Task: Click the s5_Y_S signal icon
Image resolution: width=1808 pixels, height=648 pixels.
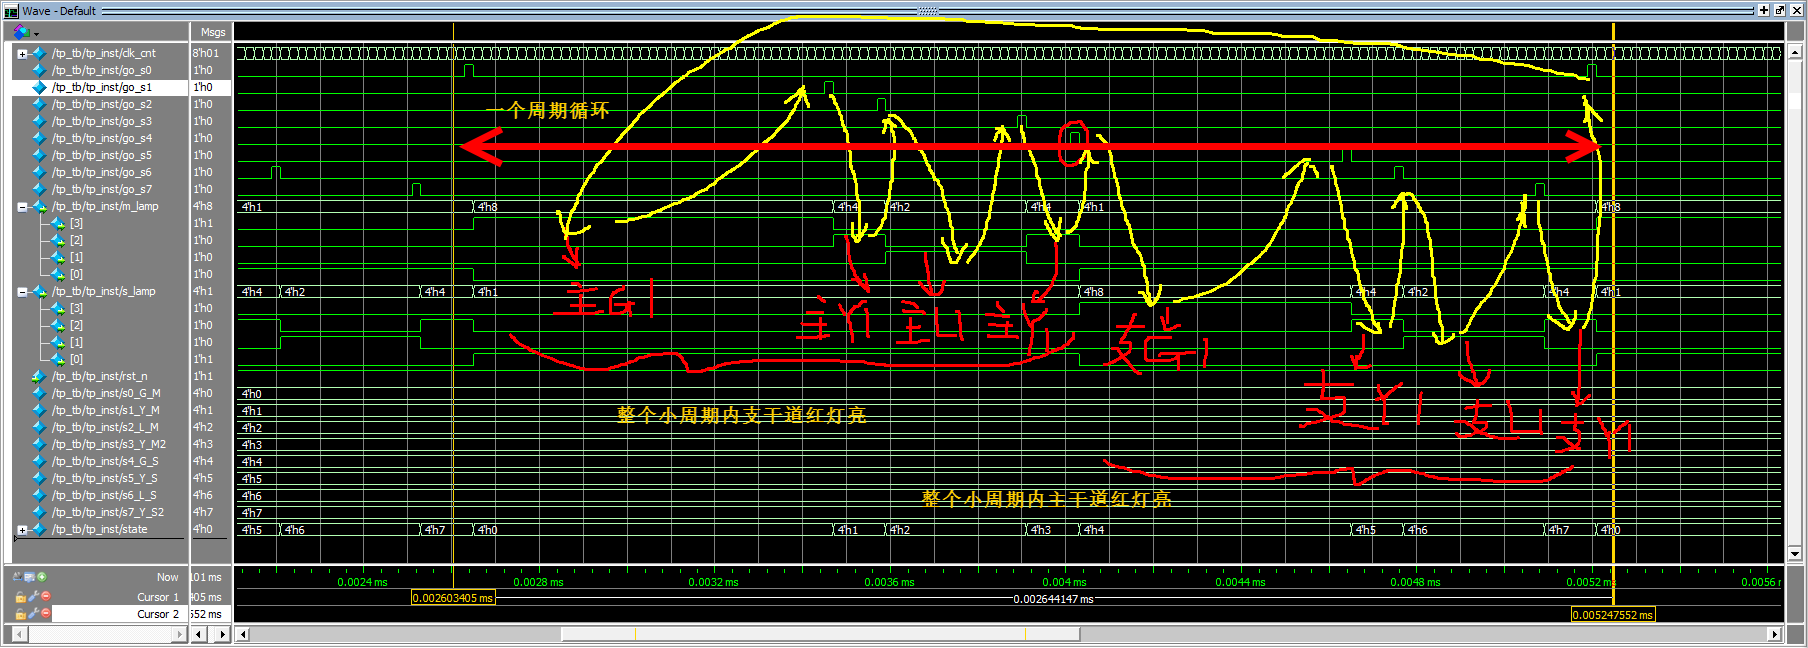Action: pyautogui.click(x=39, y=479)
